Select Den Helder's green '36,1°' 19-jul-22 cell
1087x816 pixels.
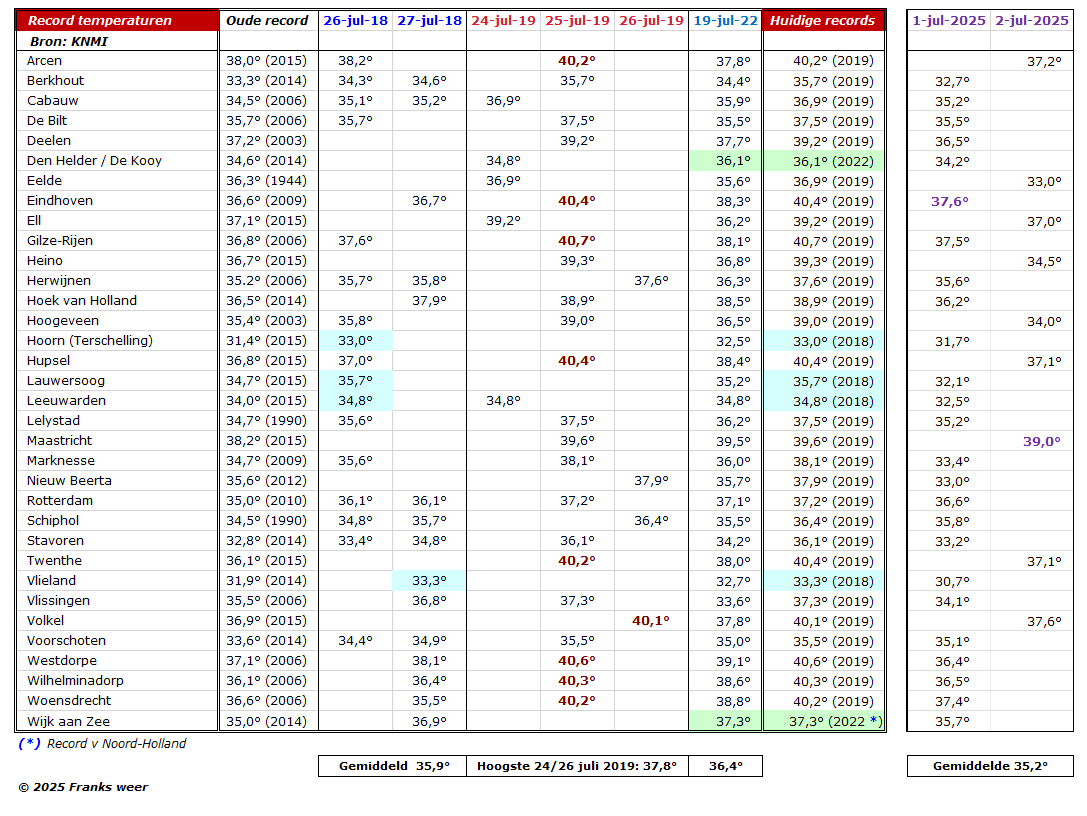pyautogui.click(x=726, y=161)
